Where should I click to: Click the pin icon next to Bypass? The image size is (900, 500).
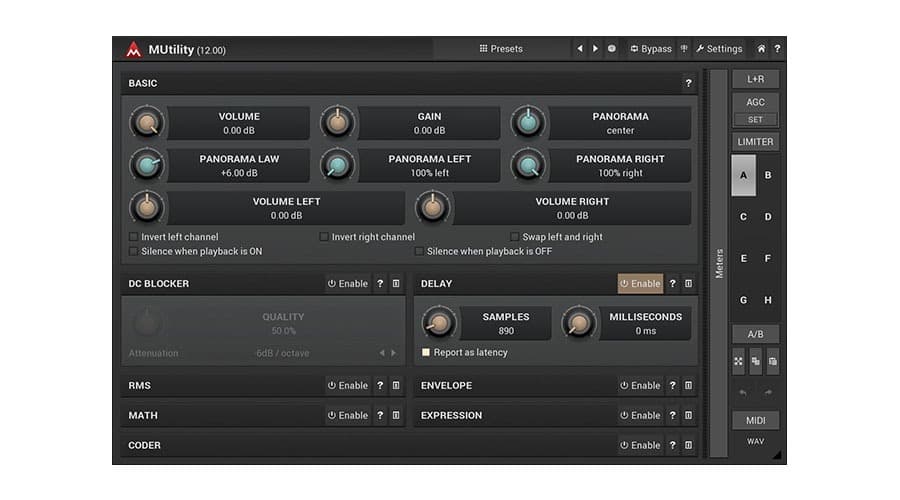[684, 49]
